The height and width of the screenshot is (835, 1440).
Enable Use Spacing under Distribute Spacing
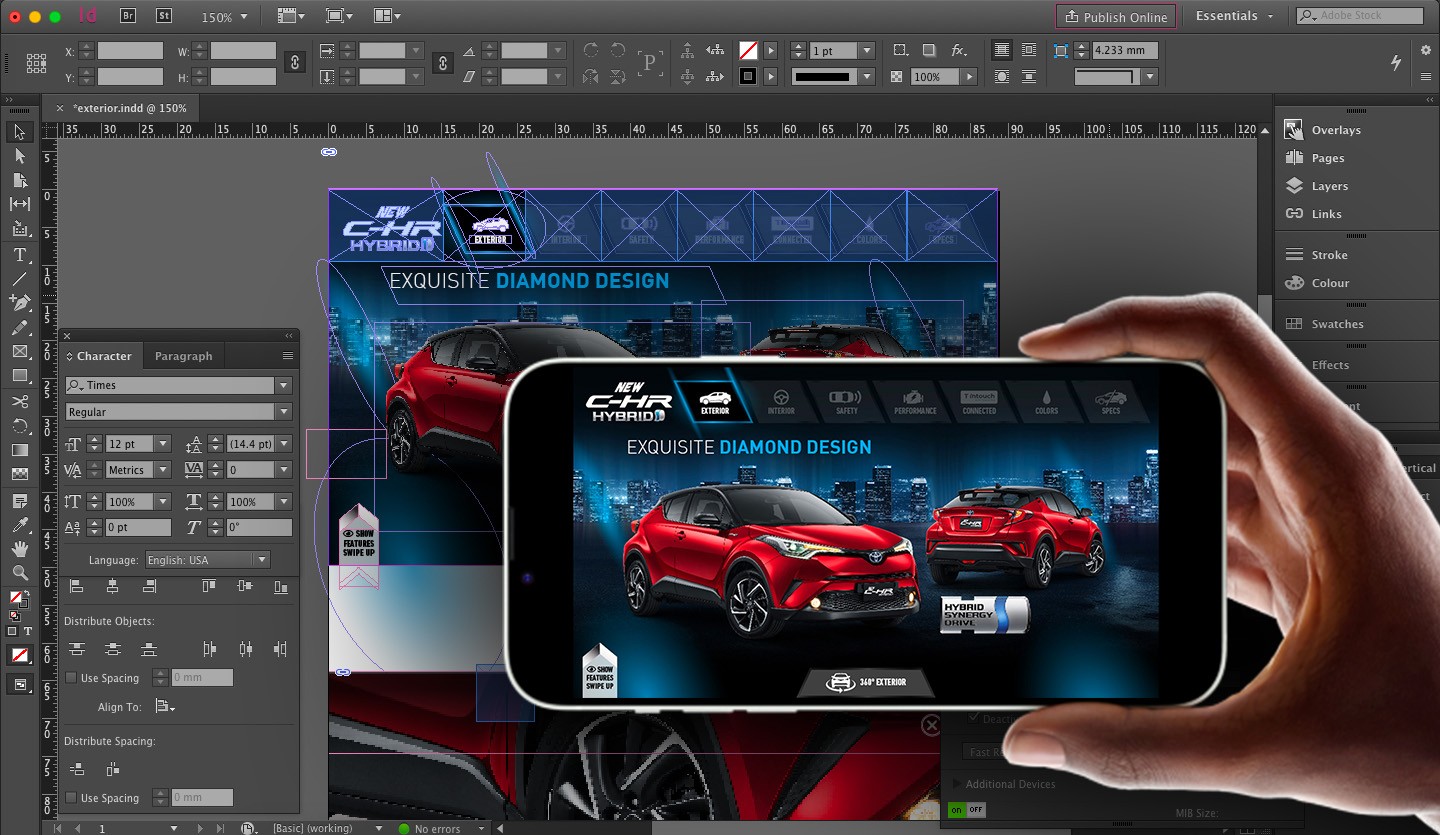click(x=71, y=798)
